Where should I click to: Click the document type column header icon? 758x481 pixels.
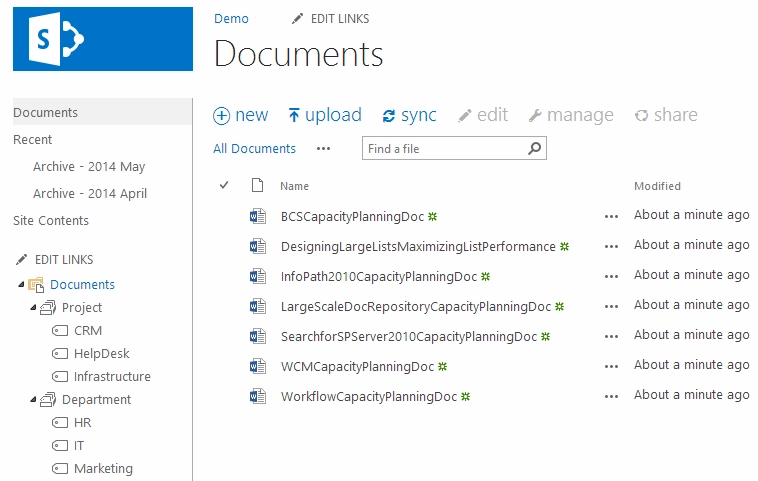258,185
